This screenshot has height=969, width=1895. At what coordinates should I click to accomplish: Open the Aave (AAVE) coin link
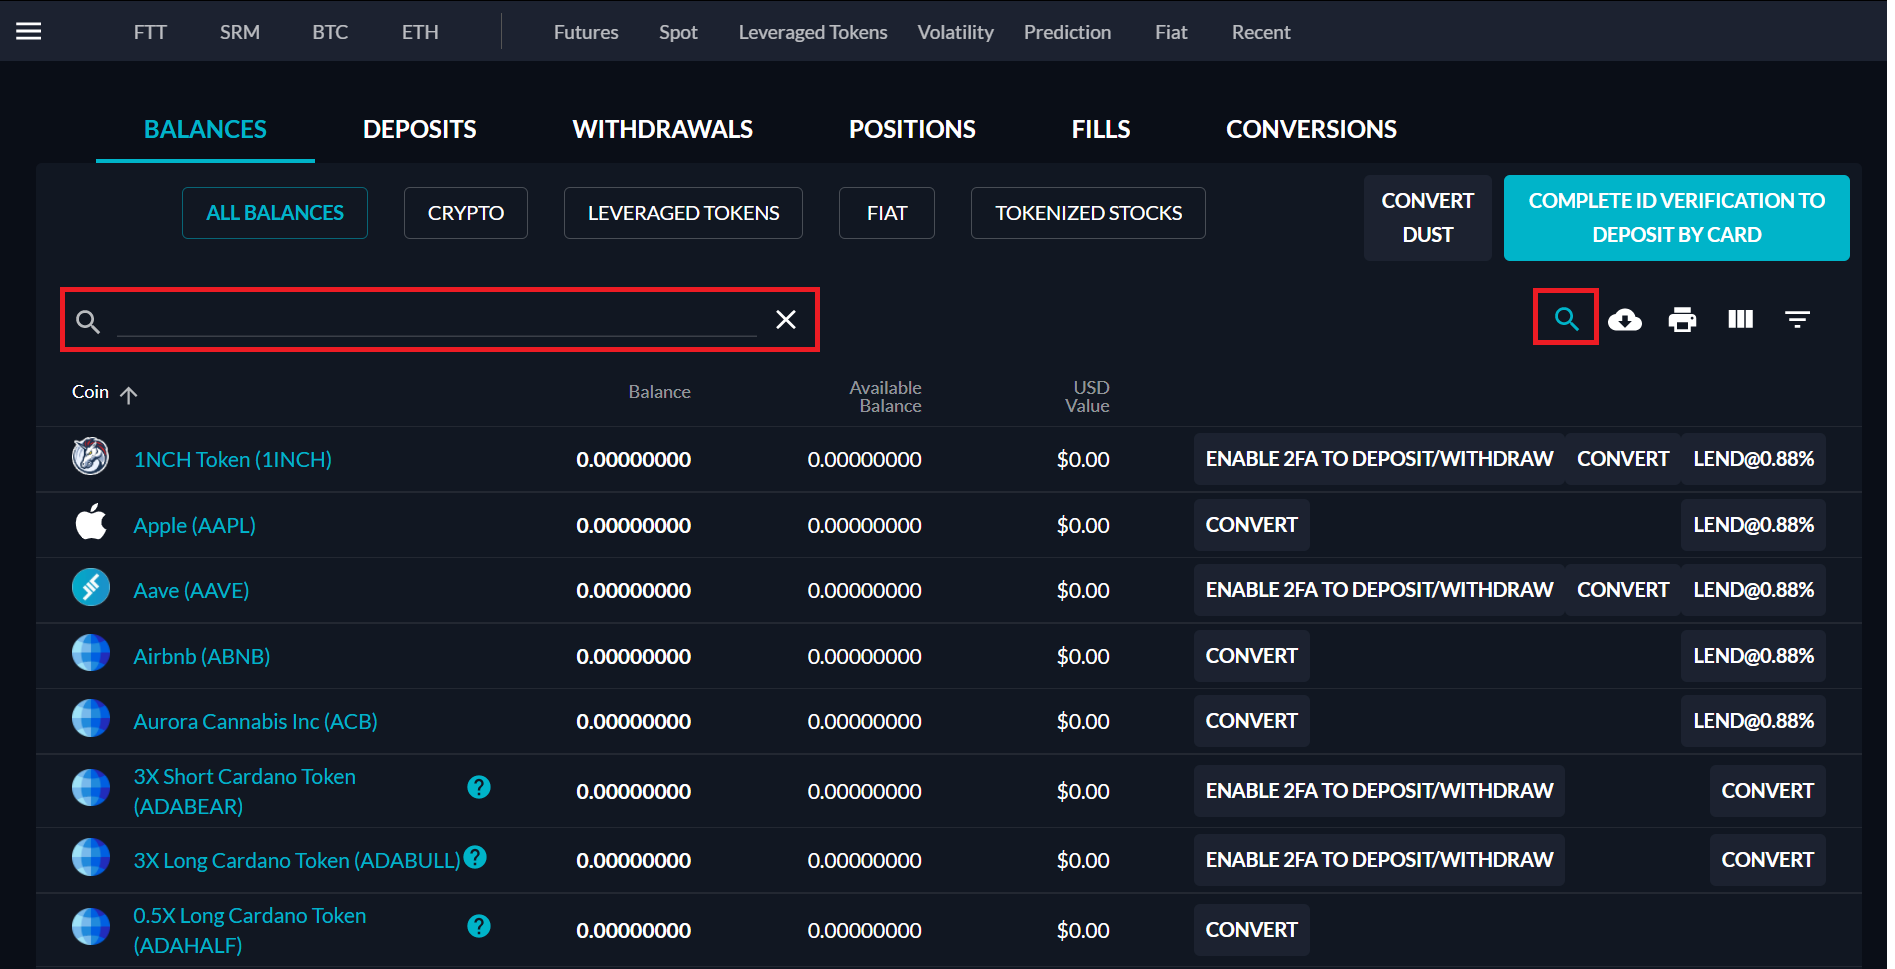coord(191,591)
